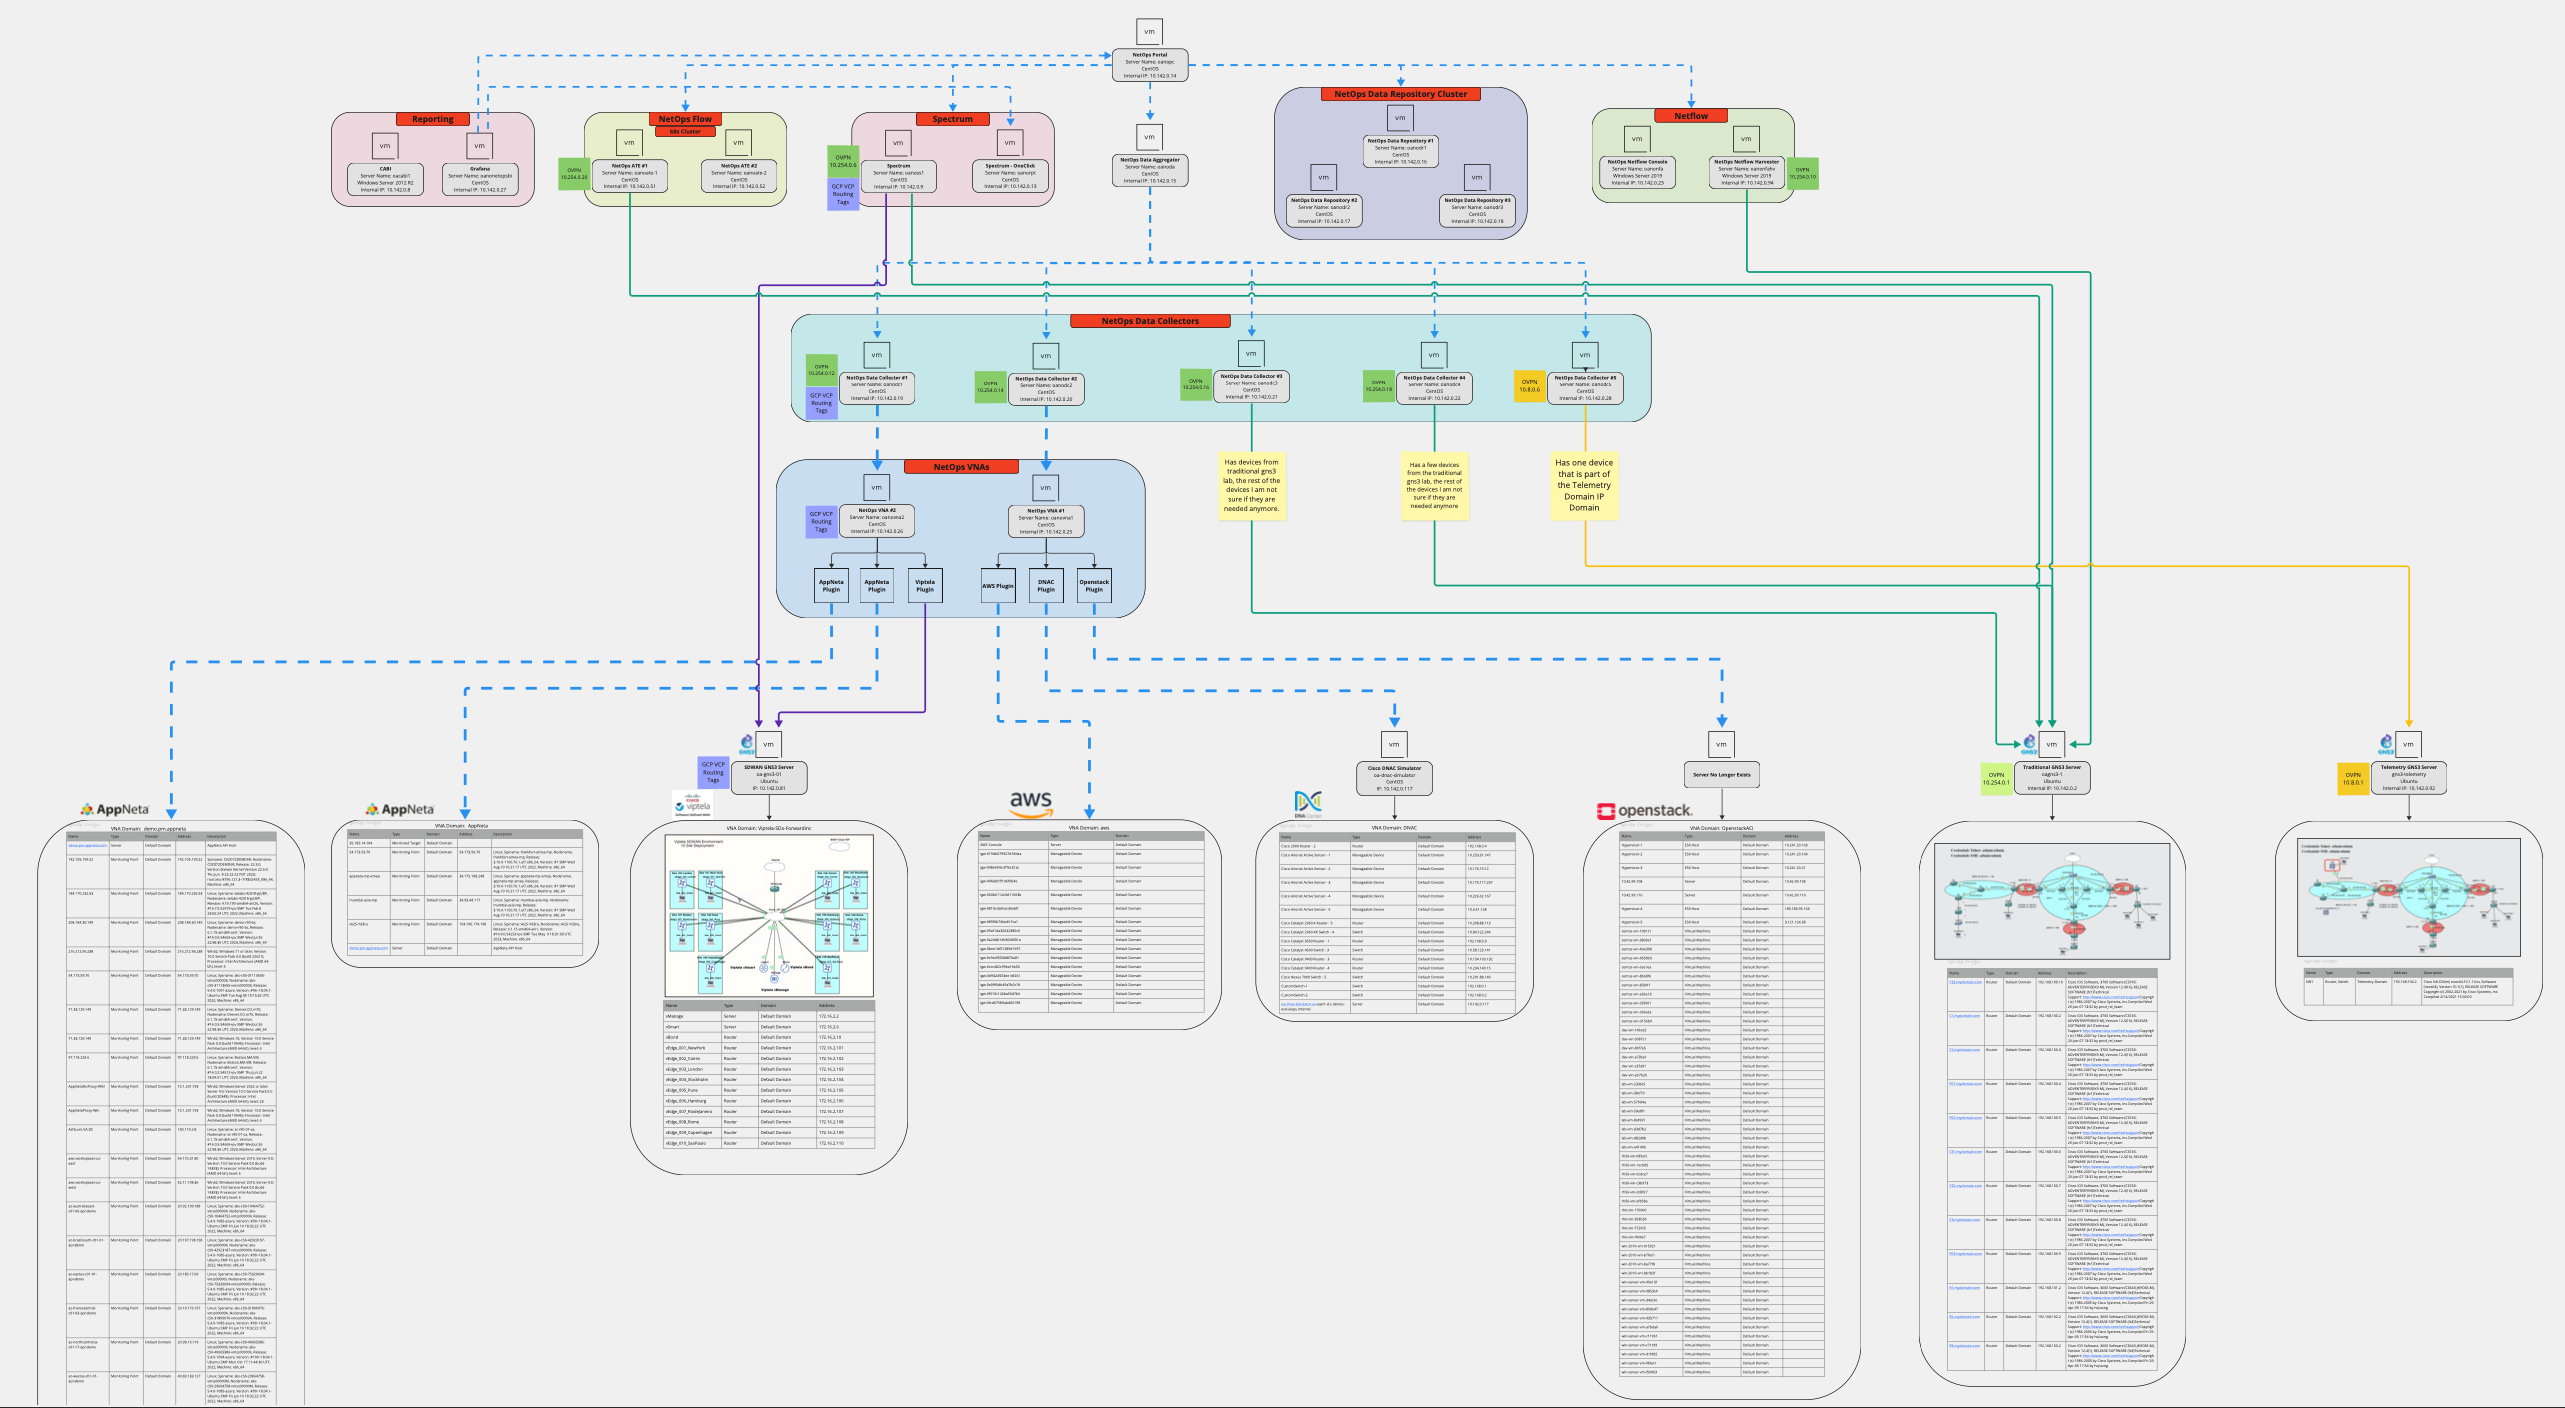Select the vEdge_001_NewYork row in Viptela table

769,1048
